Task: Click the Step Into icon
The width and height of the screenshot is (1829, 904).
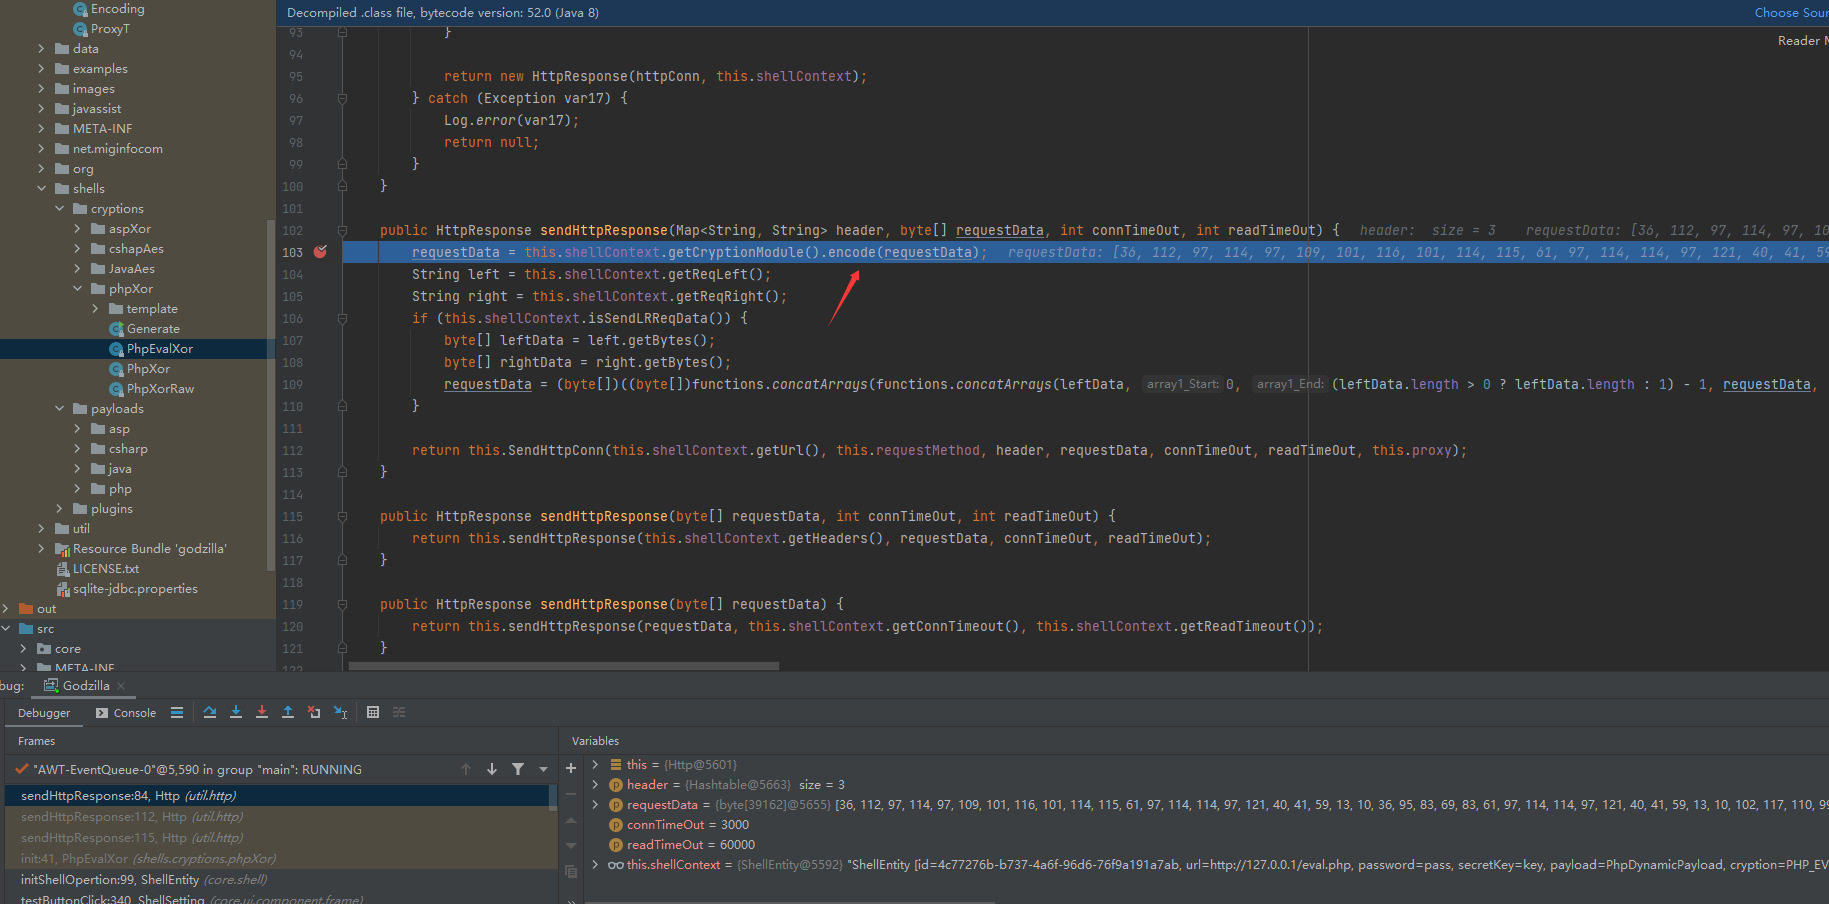Action: coord(236,712)
